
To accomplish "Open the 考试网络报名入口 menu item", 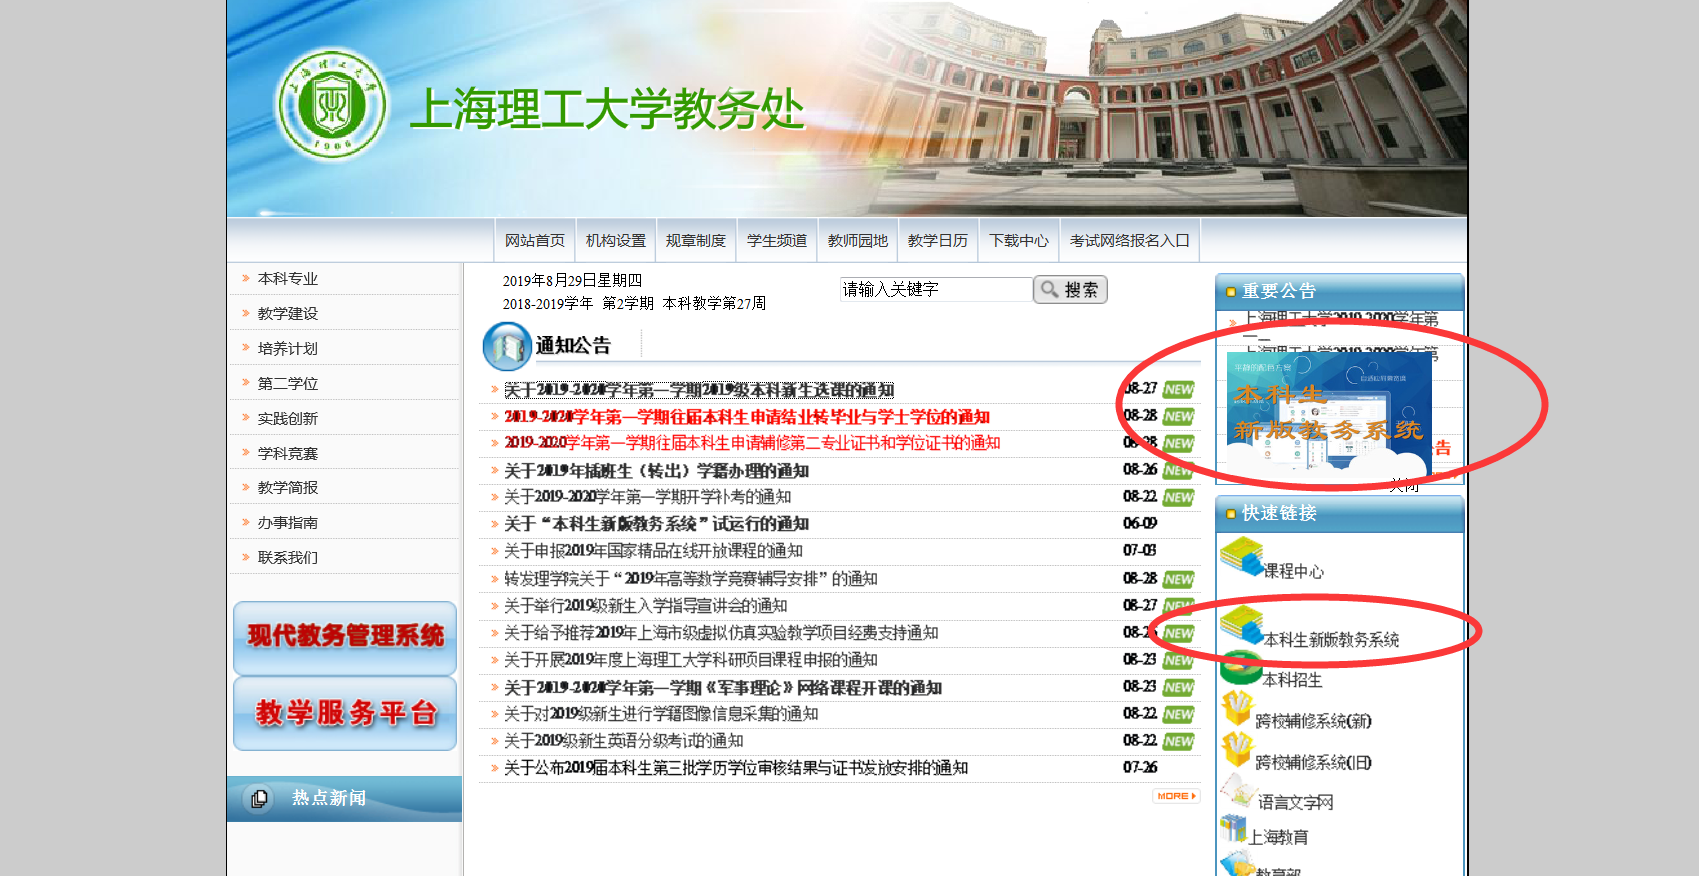I will (x=1130, y=241).
